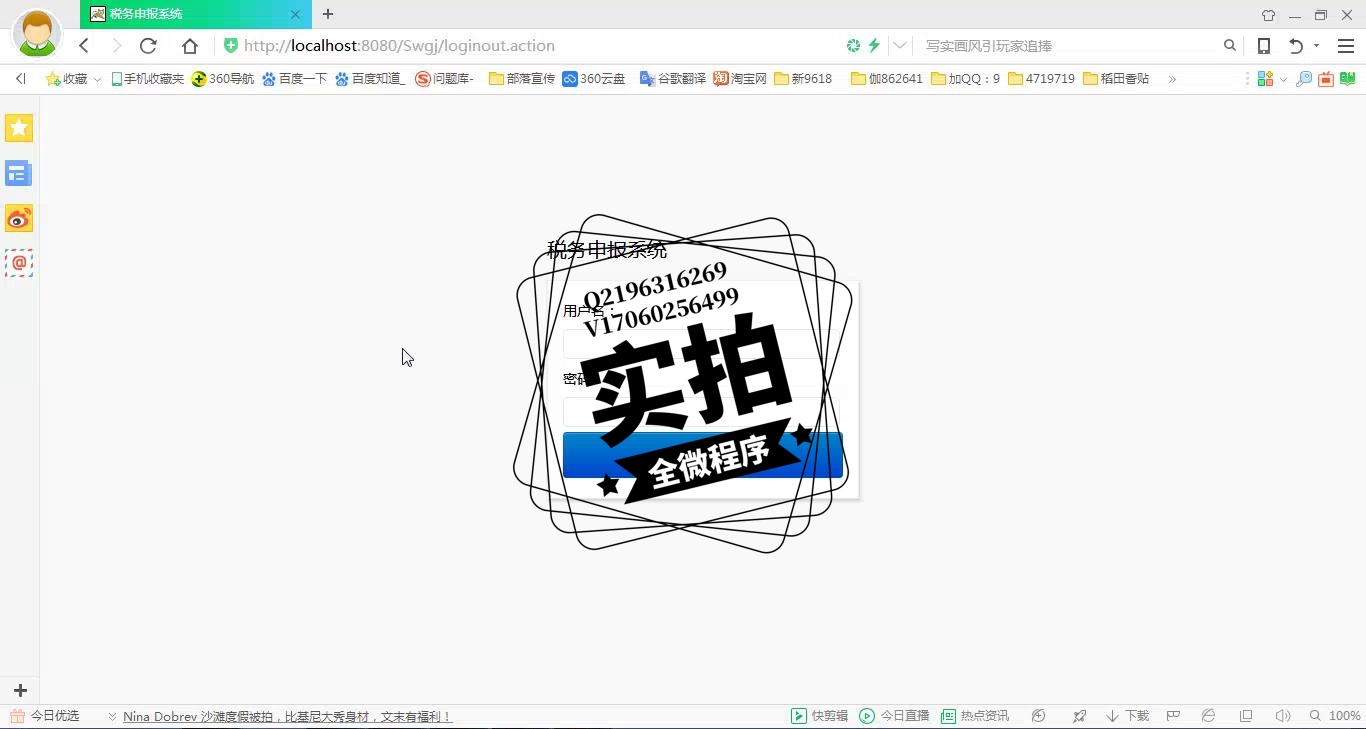Open 今日直播 in status bar
The height and width of the screenshot is (729, 1366).
coord(895,716)
